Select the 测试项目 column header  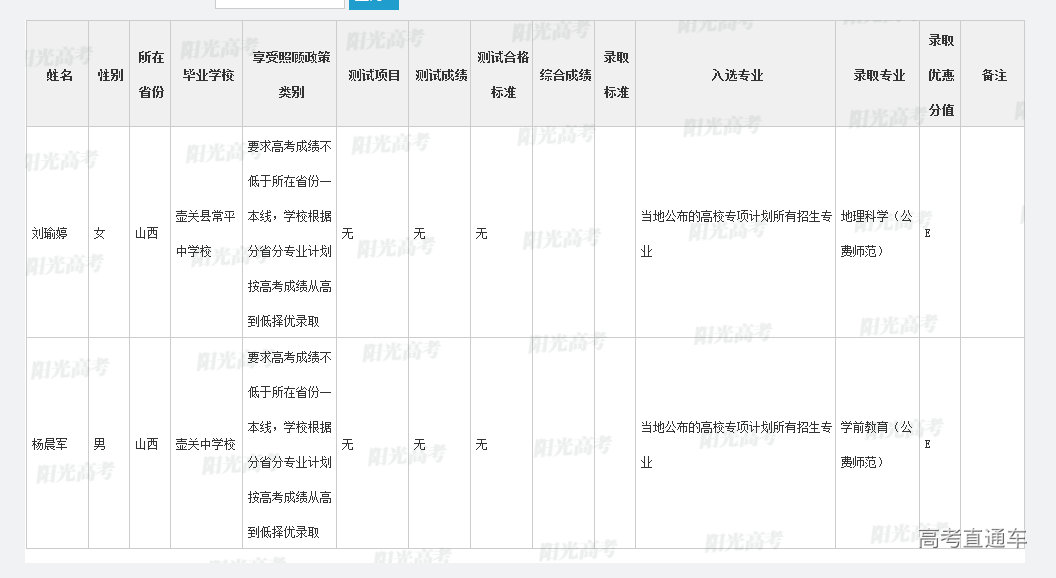click(373, 75)
